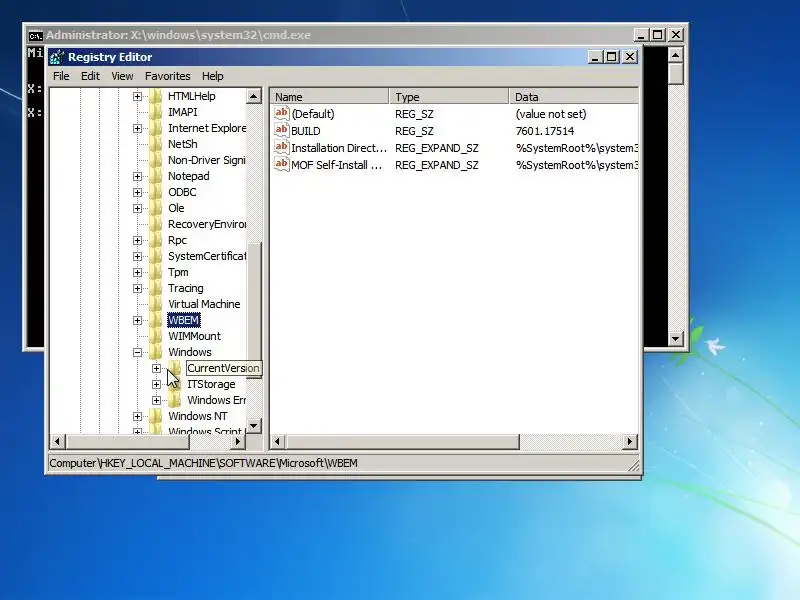Click the Windows NT folder icon
This screenshot has height=600, width=800.
(156, 416)
